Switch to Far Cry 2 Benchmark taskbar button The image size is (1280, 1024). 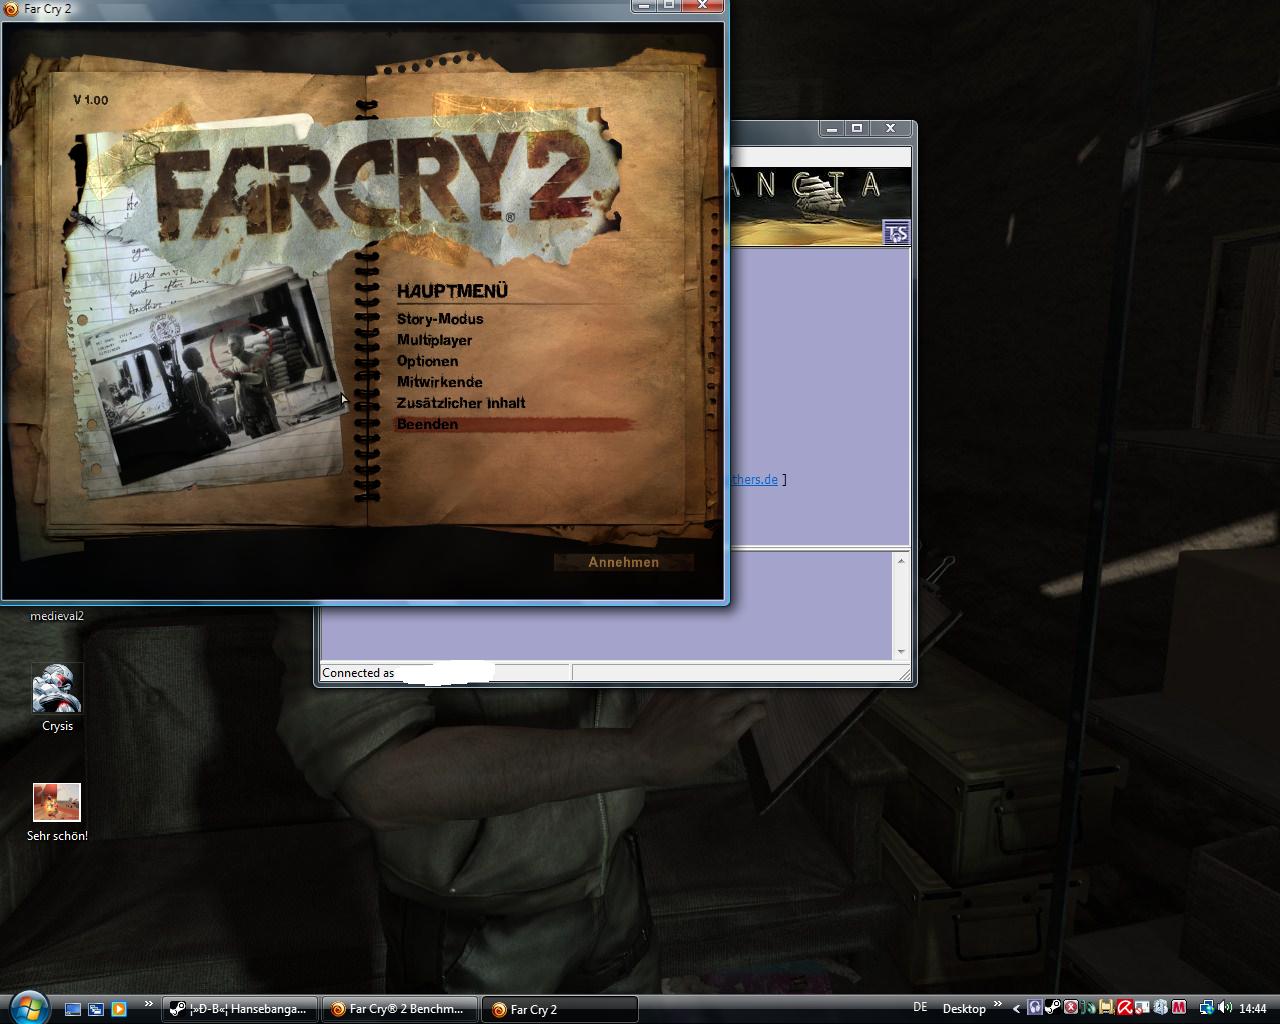tap(400, 1009)
